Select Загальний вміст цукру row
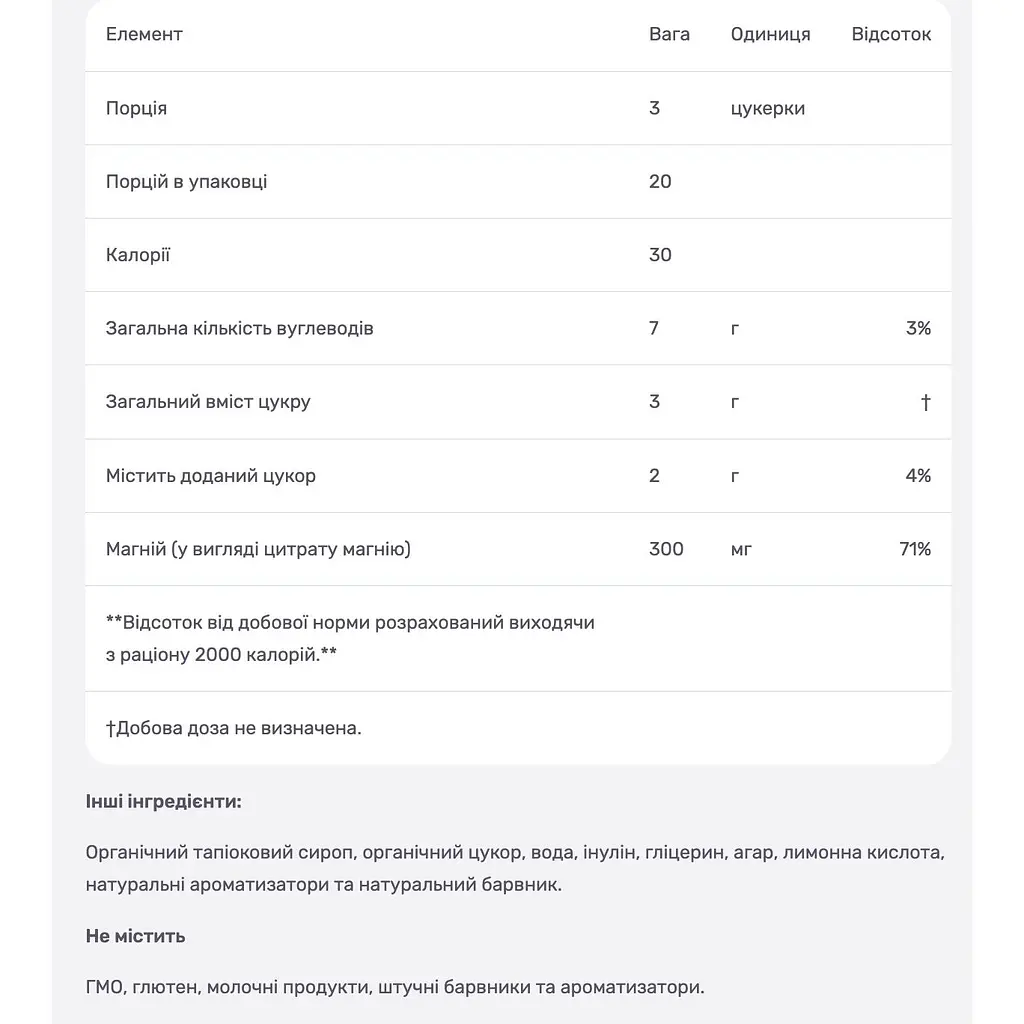Image resolution: width=1024 pixels, height=1024 pixels. tap(518, 402)
